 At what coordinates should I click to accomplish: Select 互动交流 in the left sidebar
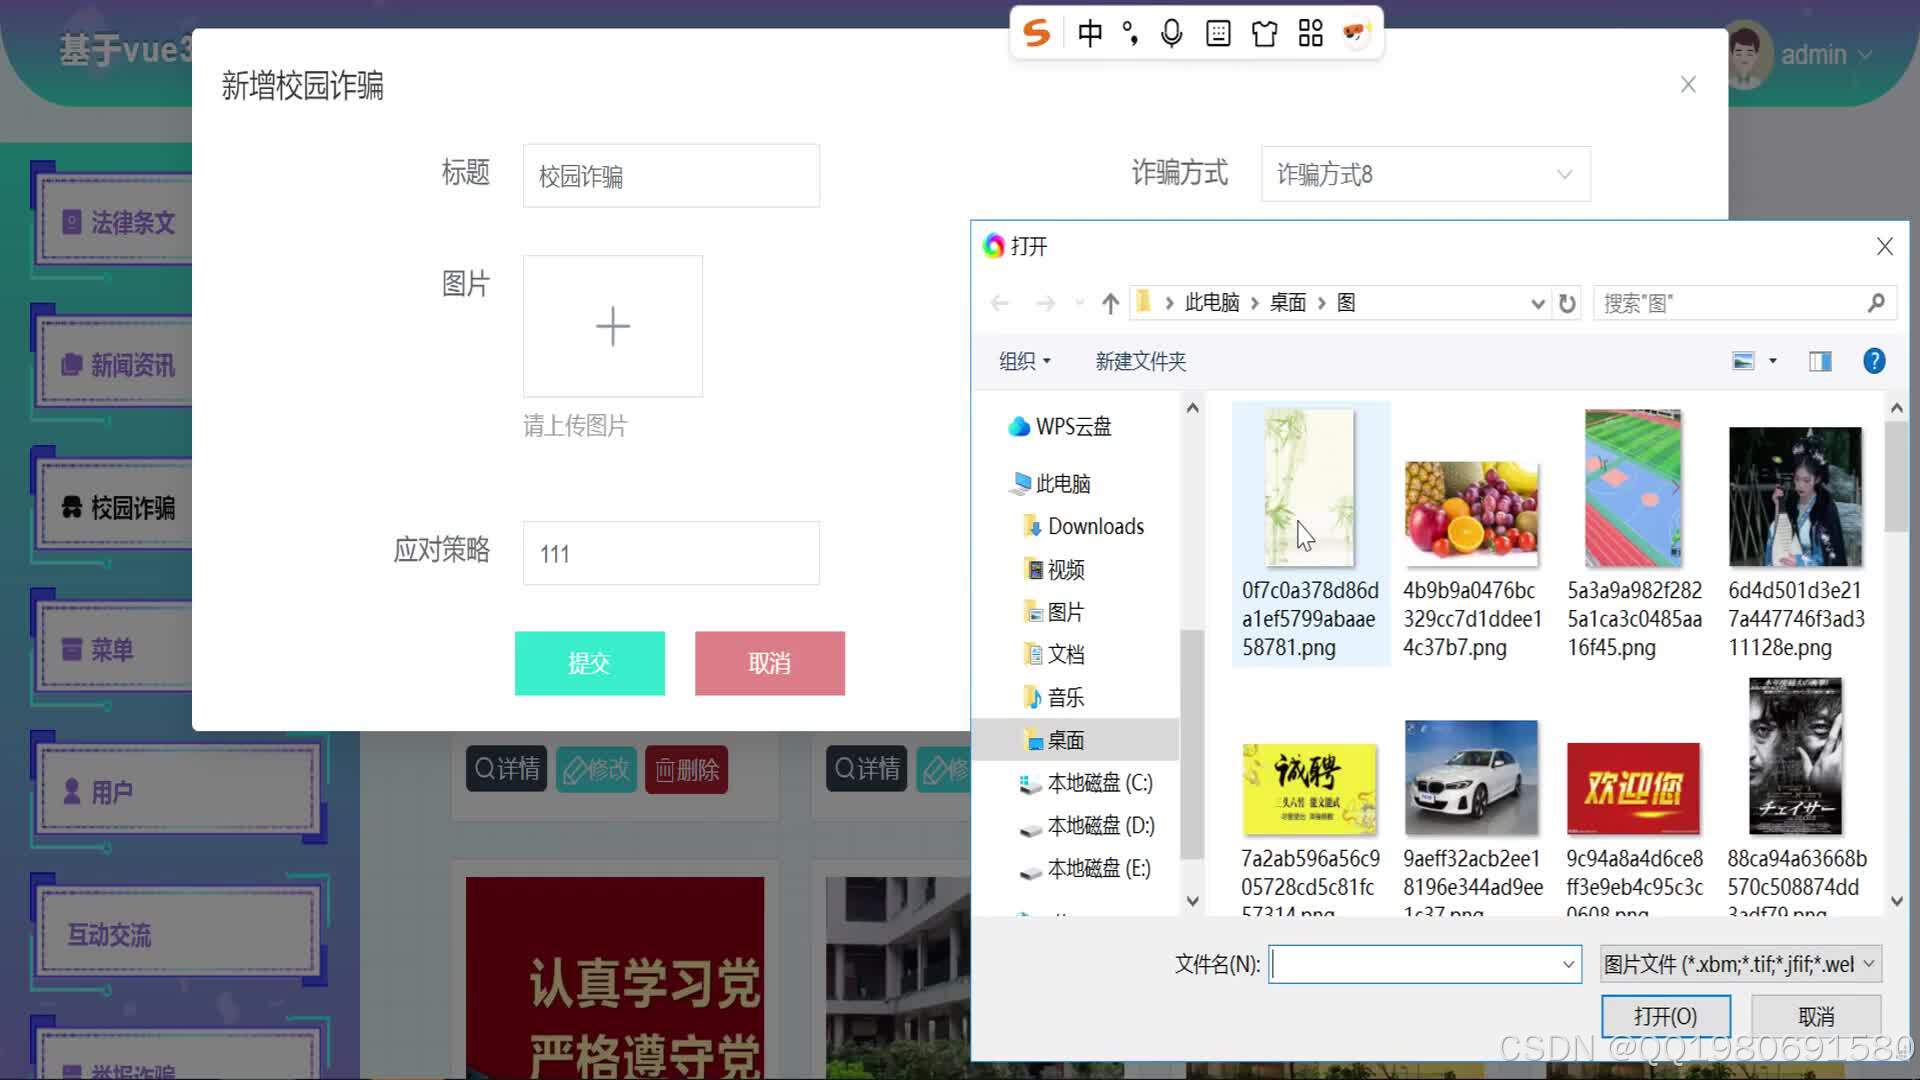tap(108, 936)
